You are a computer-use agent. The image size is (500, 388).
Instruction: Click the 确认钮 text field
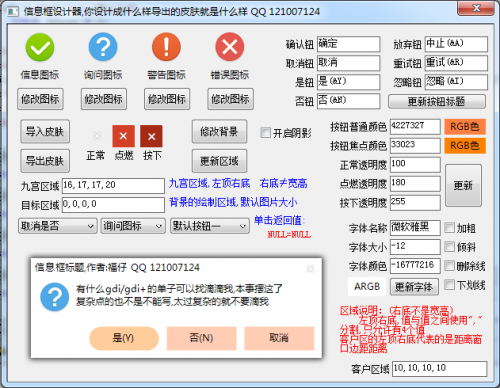[348, 44]
